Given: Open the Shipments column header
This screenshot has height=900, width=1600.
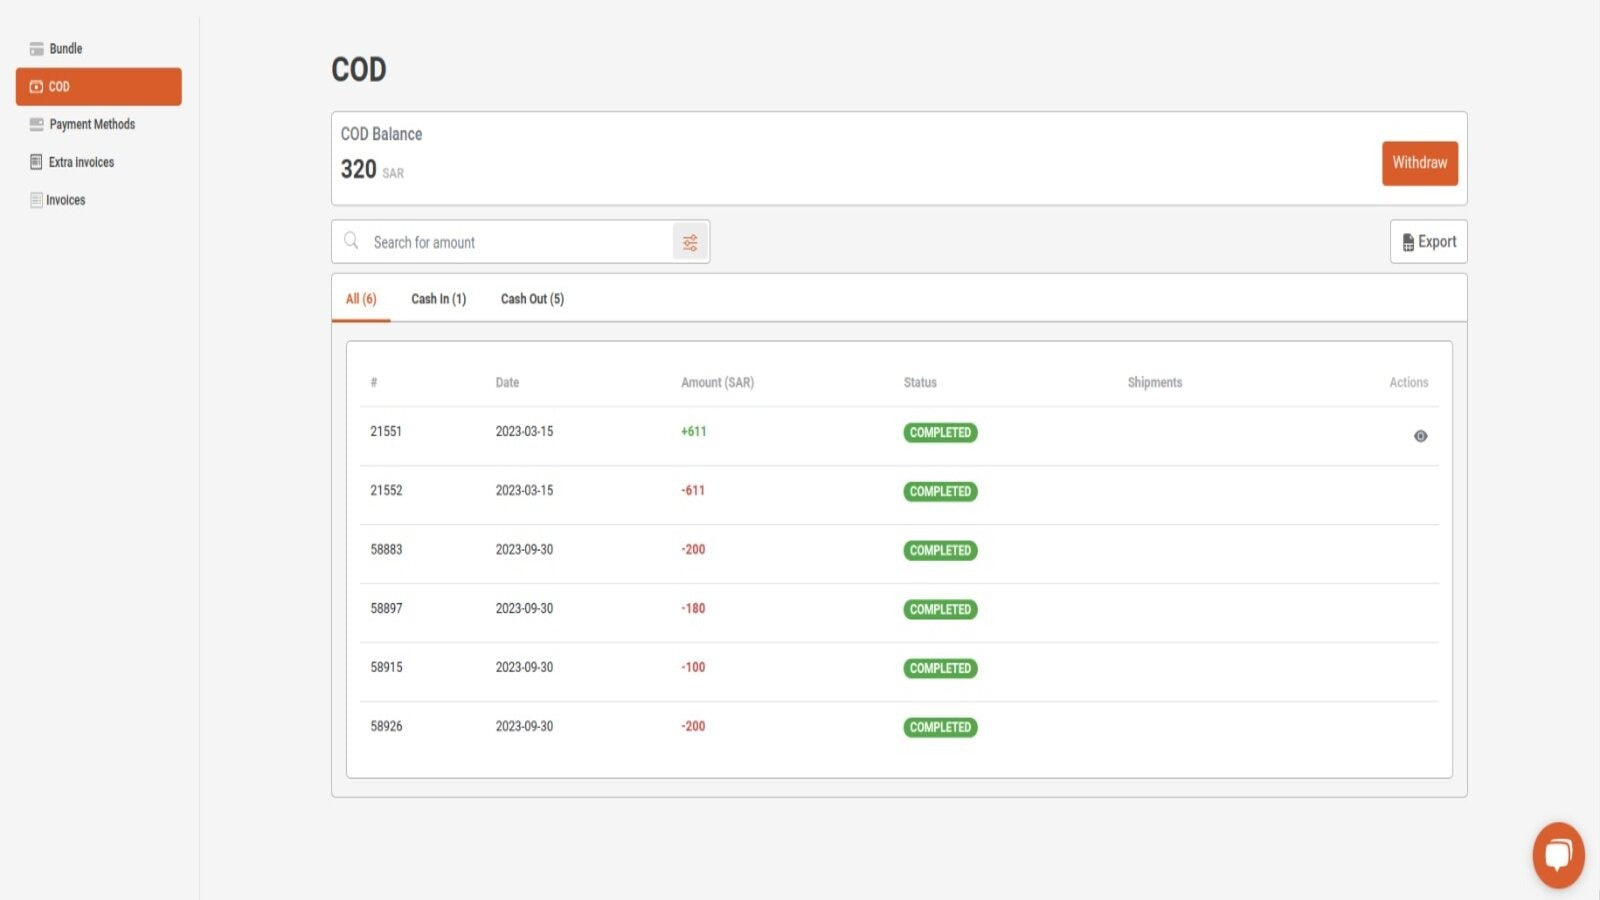Looking at the screenshot, I should click(x=1154, y=382).
